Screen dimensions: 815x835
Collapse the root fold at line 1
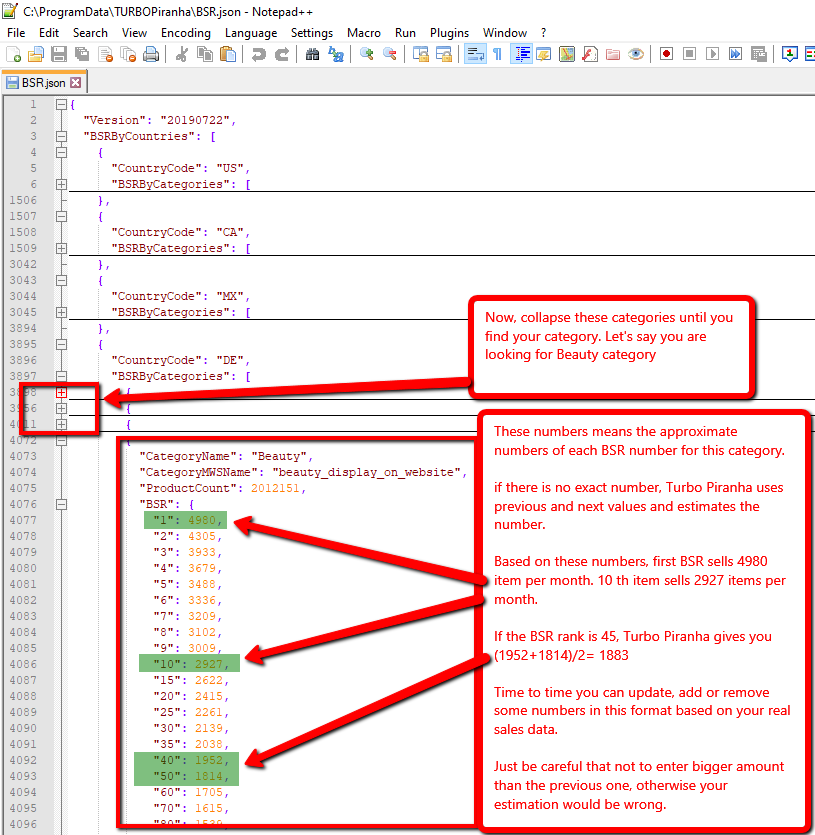pyautogui.click(x=61, y=104)
